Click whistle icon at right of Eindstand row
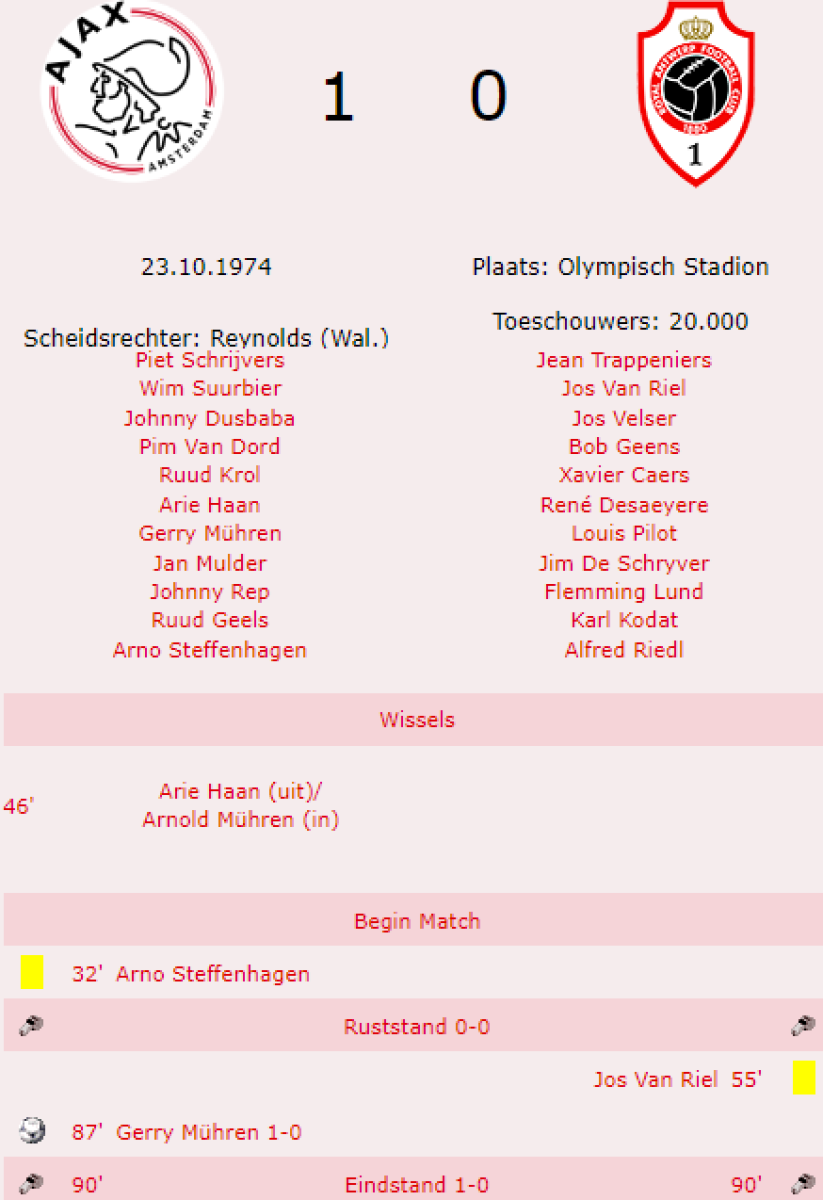 point(802,1184)
